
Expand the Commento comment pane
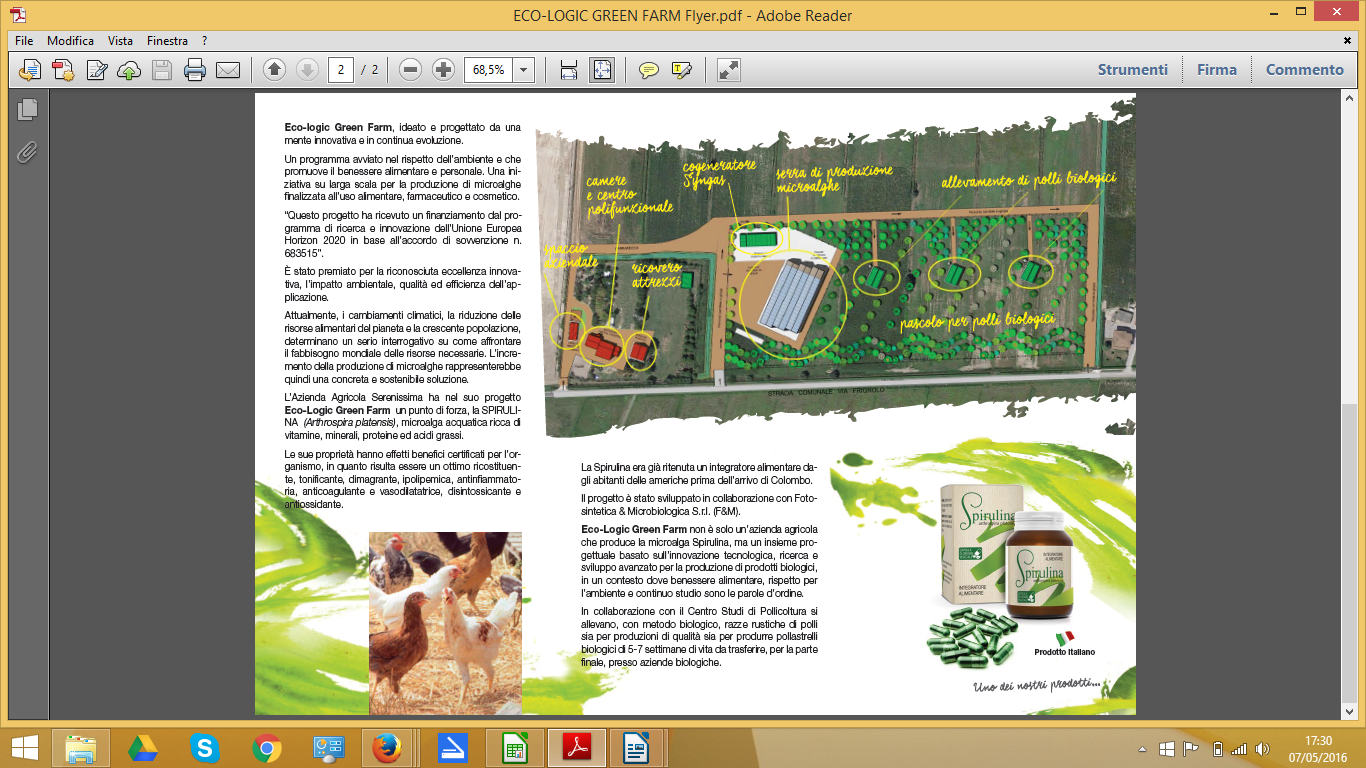[1305, 70]
